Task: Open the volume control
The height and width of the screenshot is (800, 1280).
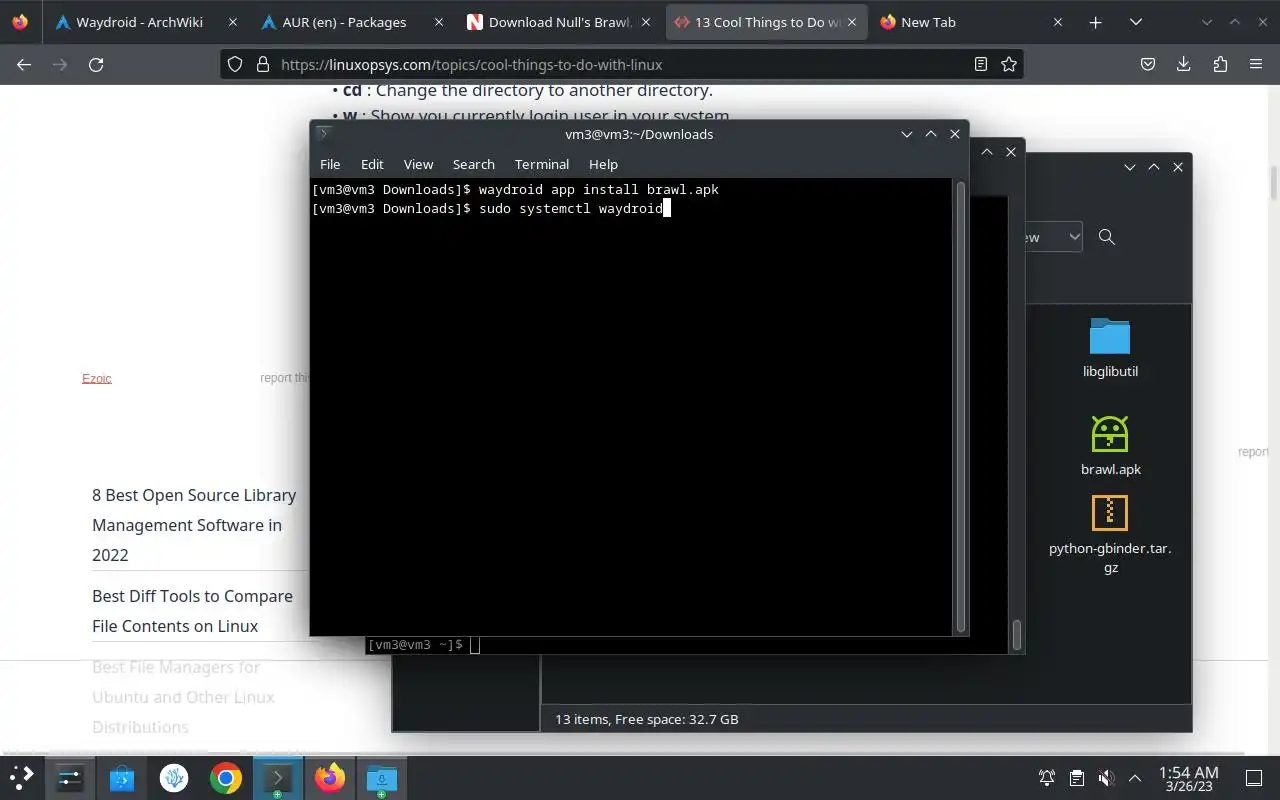Action: tap(1106, 778)
